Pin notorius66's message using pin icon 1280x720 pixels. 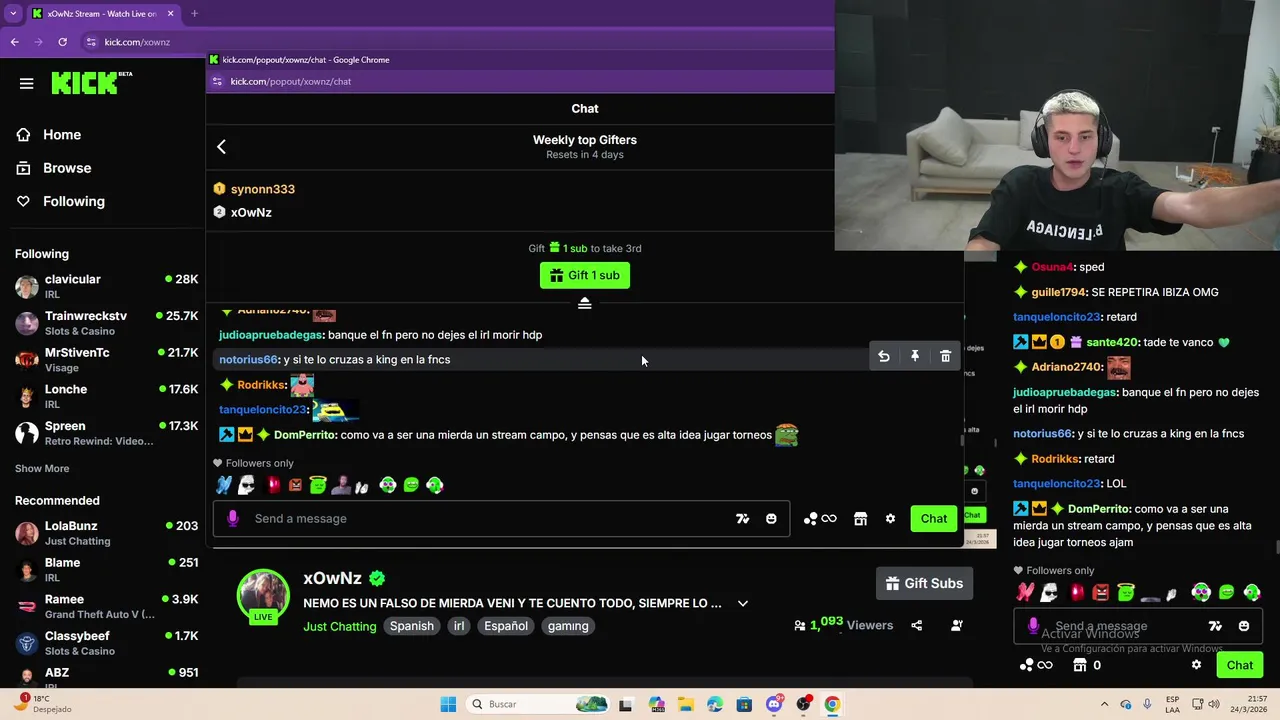tap(915, 356)
